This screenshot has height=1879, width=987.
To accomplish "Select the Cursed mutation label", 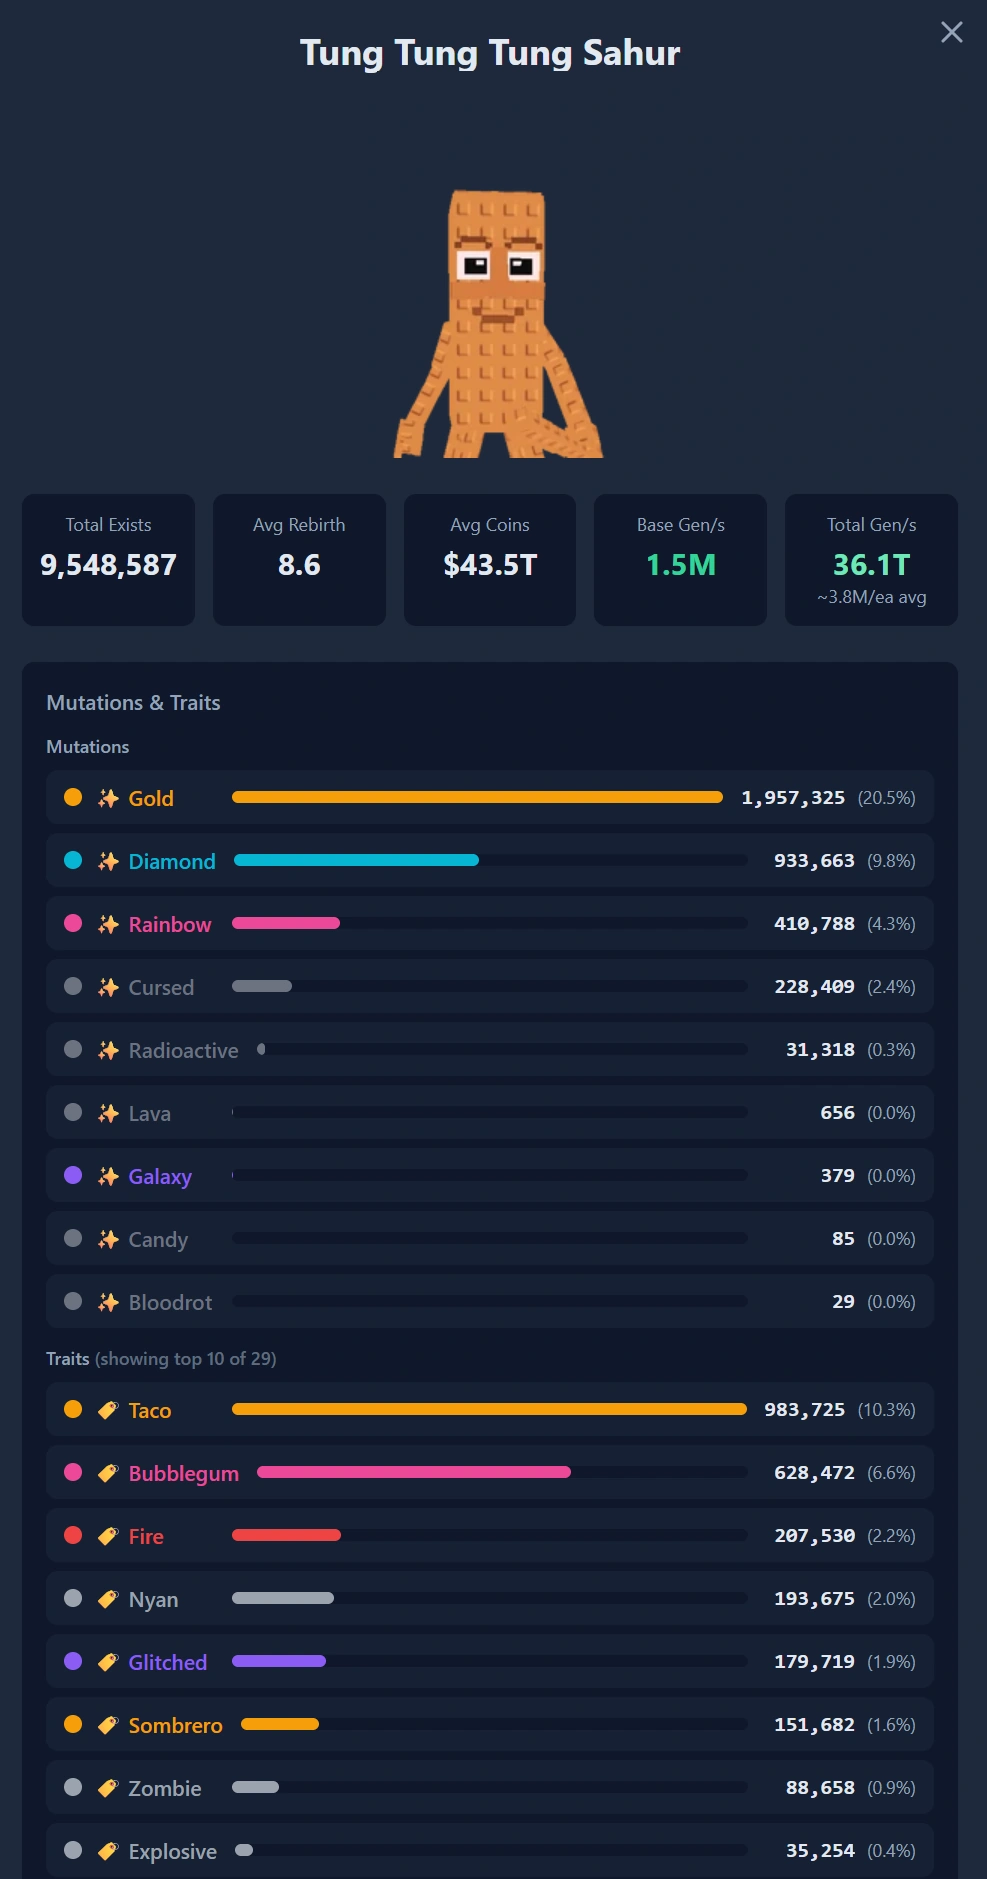I will pyautogui.click(x=161, y=987).
